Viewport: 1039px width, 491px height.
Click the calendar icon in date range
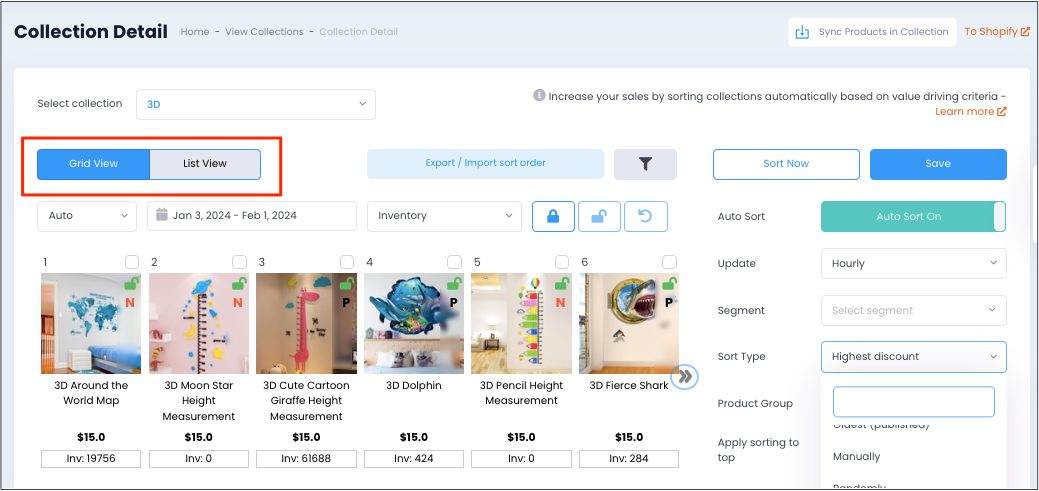(x=162, y=215)
